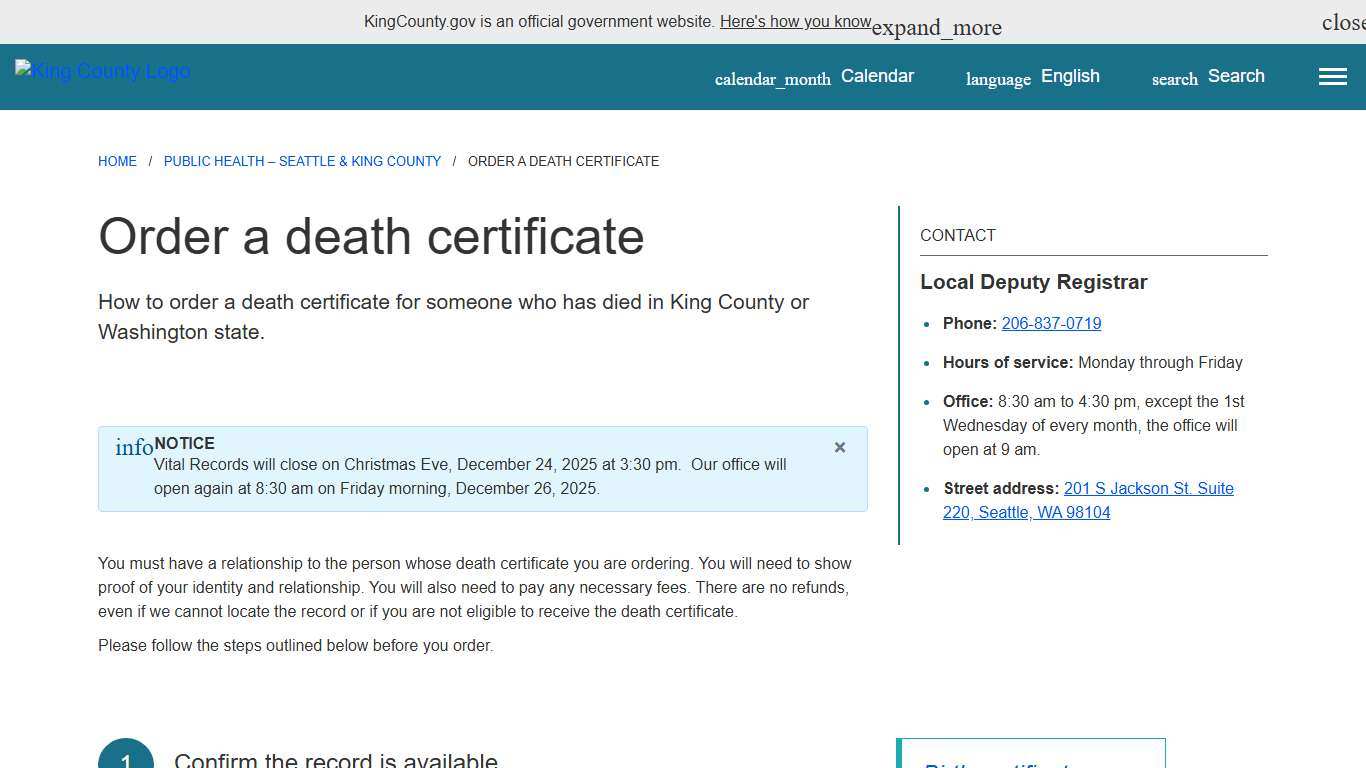Navigate to HOME in the breadcrumb

pos(117,161)
